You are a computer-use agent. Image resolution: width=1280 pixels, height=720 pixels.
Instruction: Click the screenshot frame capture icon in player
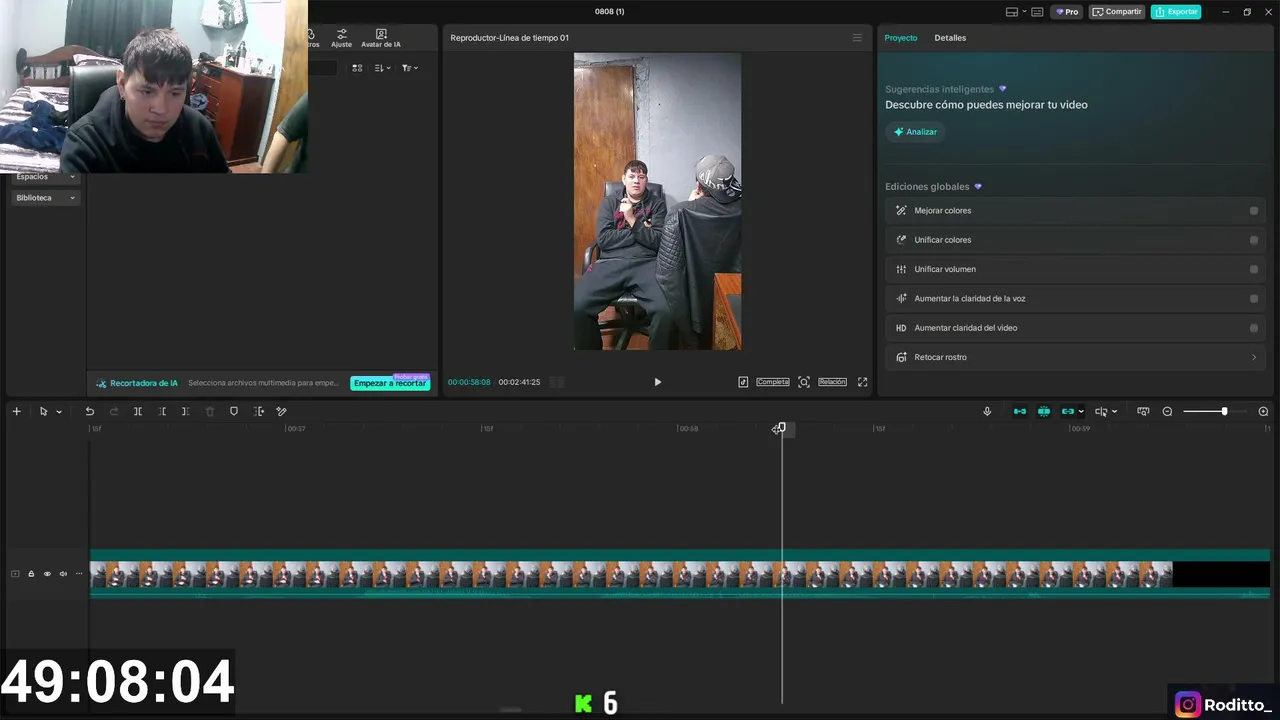[804, 382]
